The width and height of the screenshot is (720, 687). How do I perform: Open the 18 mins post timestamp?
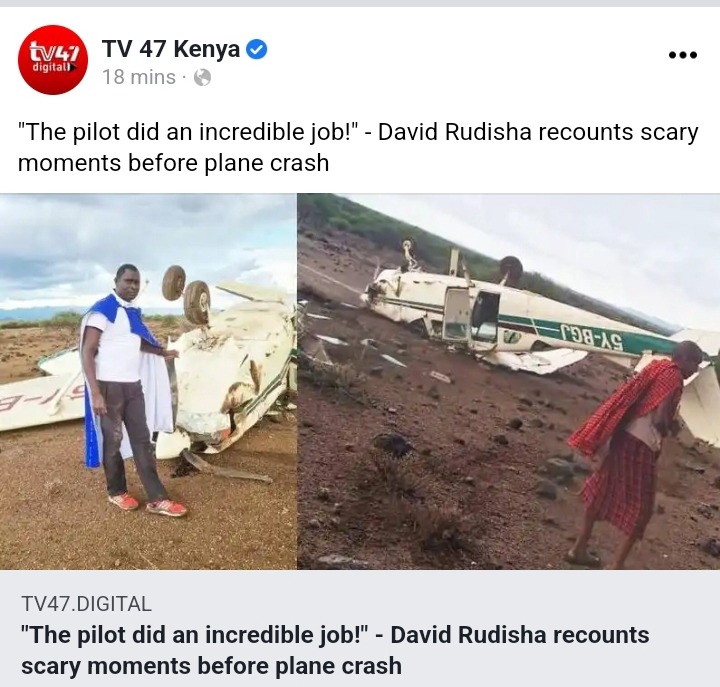click(139, 77)
